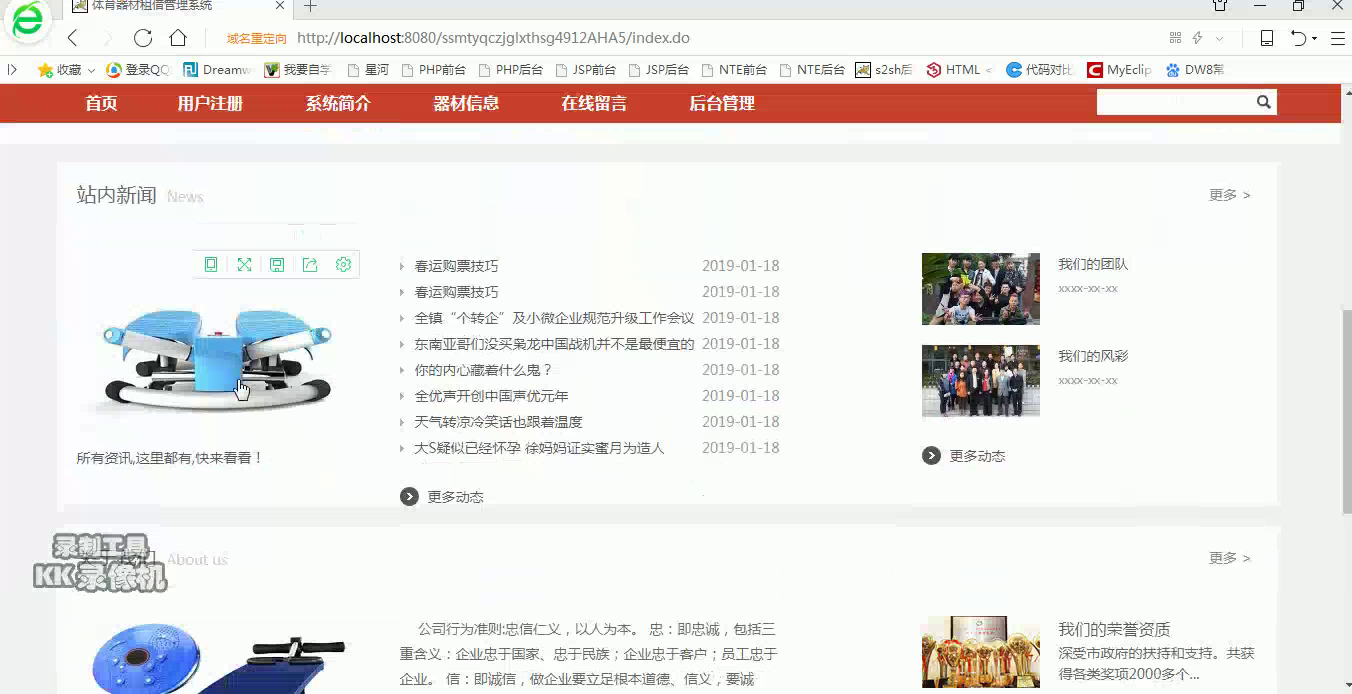Expand the bookmarks bar sidebar toggle arrow
This screenshot has height=694, width=1352.
(x=12, y=70)
